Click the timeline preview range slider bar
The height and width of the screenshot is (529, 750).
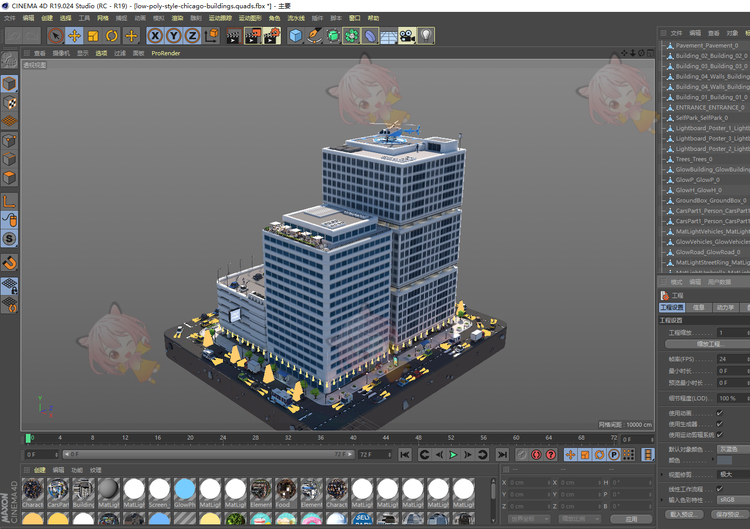click(x=209, y=454)
